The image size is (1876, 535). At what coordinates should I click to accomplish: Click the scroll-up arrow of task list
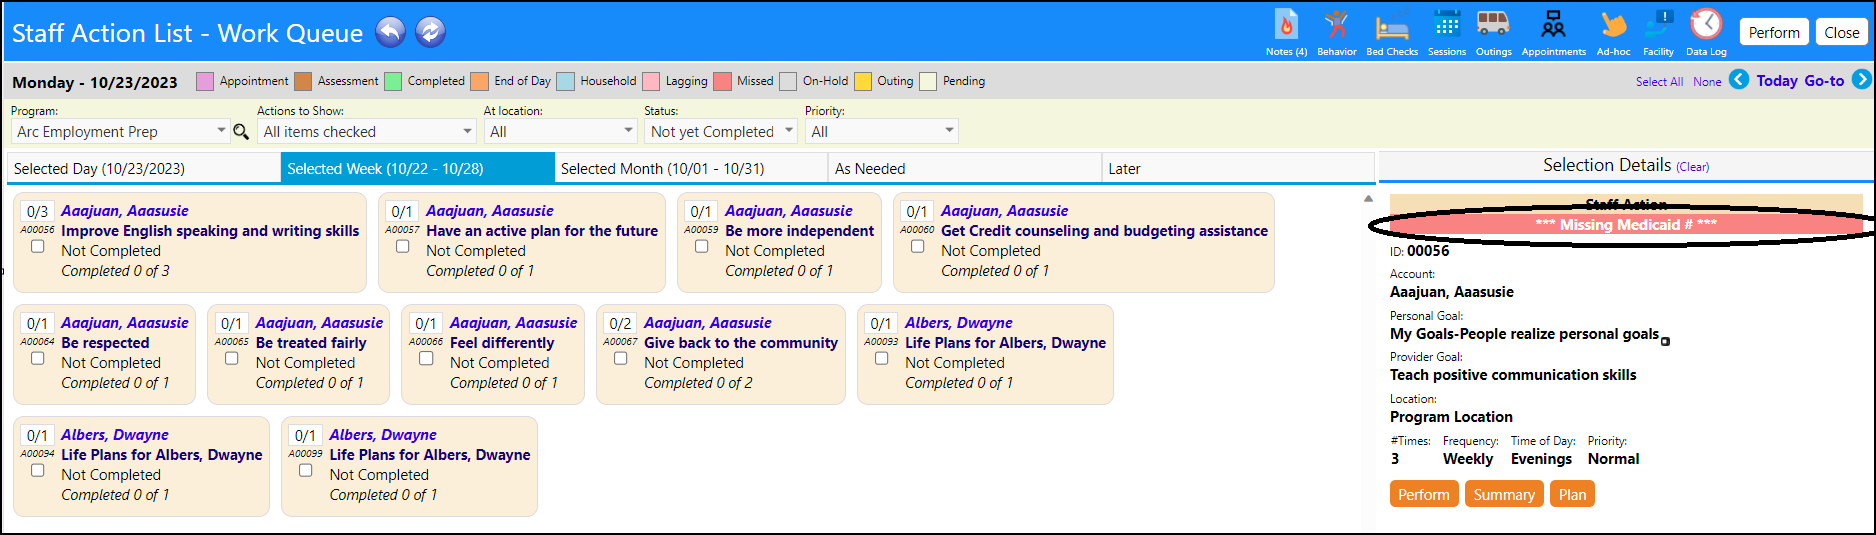pyautogui.click(x=1368, y=199)
